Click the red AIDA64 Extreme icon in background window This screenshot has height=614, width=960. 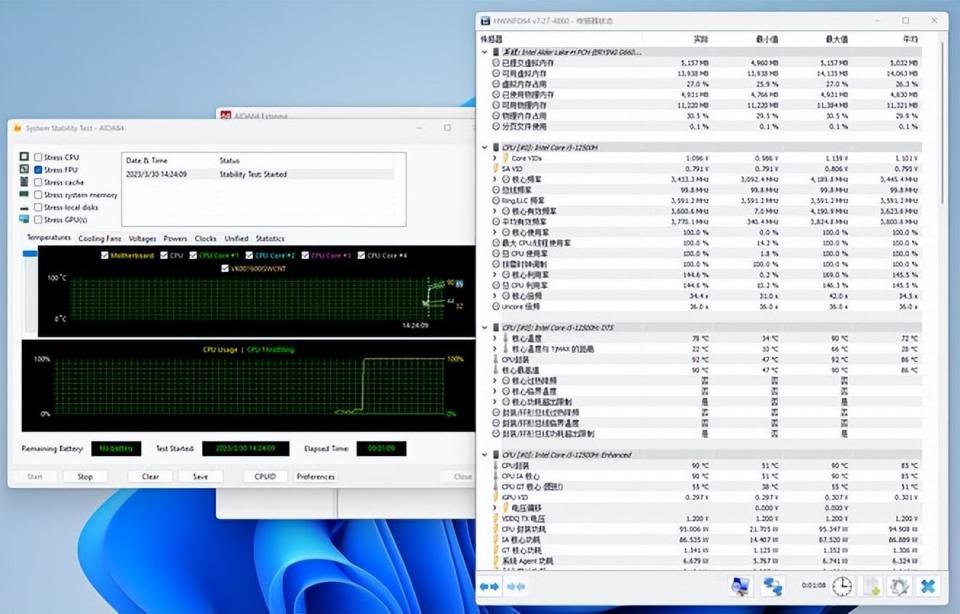226,115
